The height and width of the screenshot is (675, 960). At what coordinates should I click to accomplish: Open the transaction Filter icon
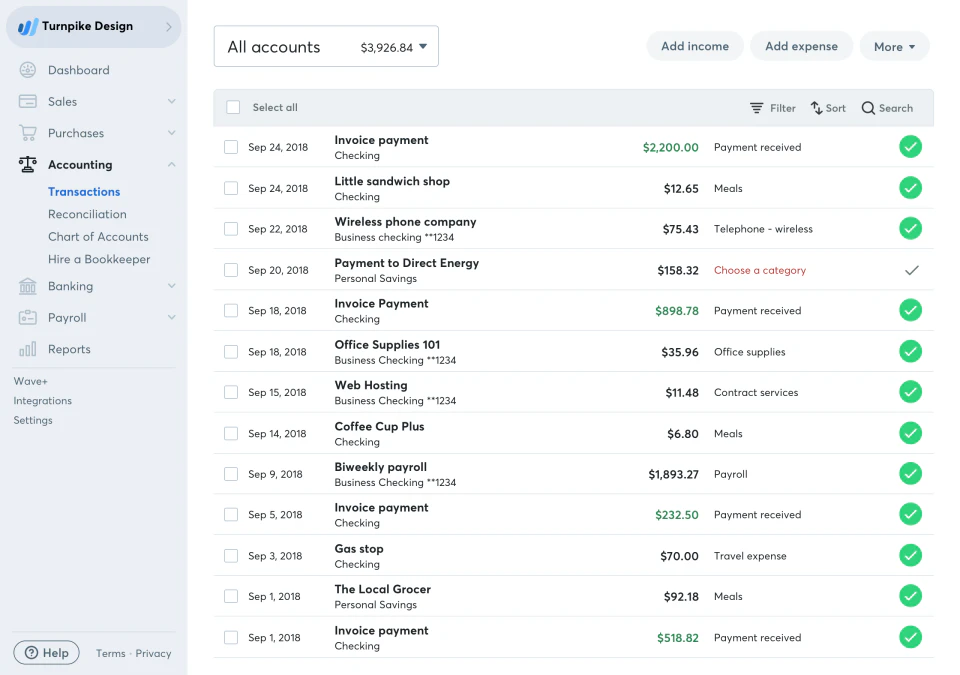click(x=757, y=108)
